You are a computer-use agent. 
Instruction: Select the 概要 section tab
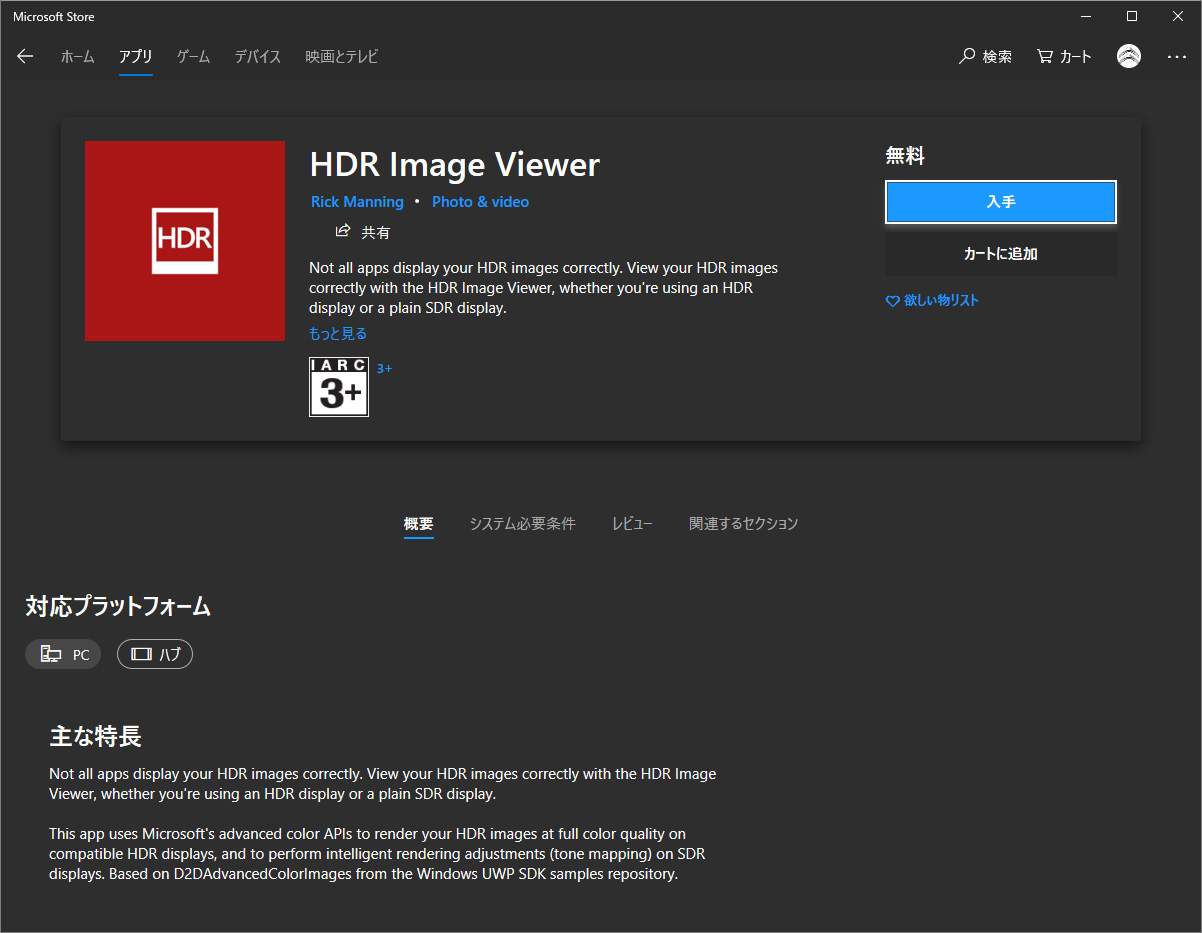click(419, 524)
